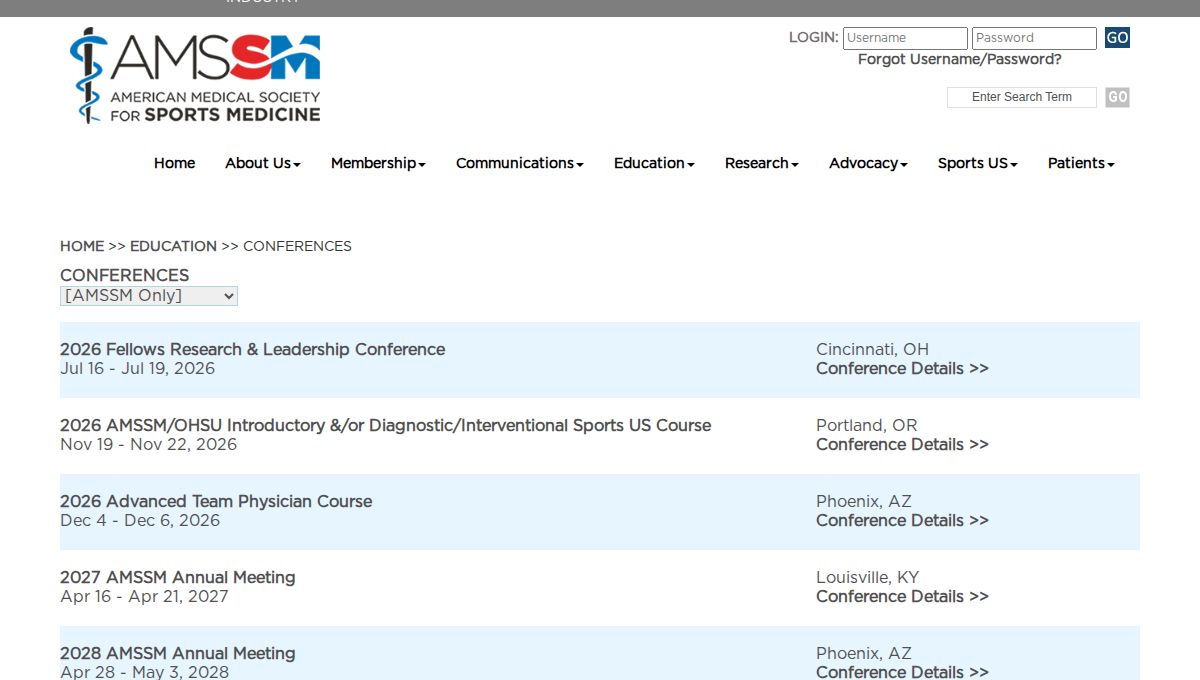
Task: Open the [AMSSM Only] conference filter dropdown
Action: click(x=149, y=296)
